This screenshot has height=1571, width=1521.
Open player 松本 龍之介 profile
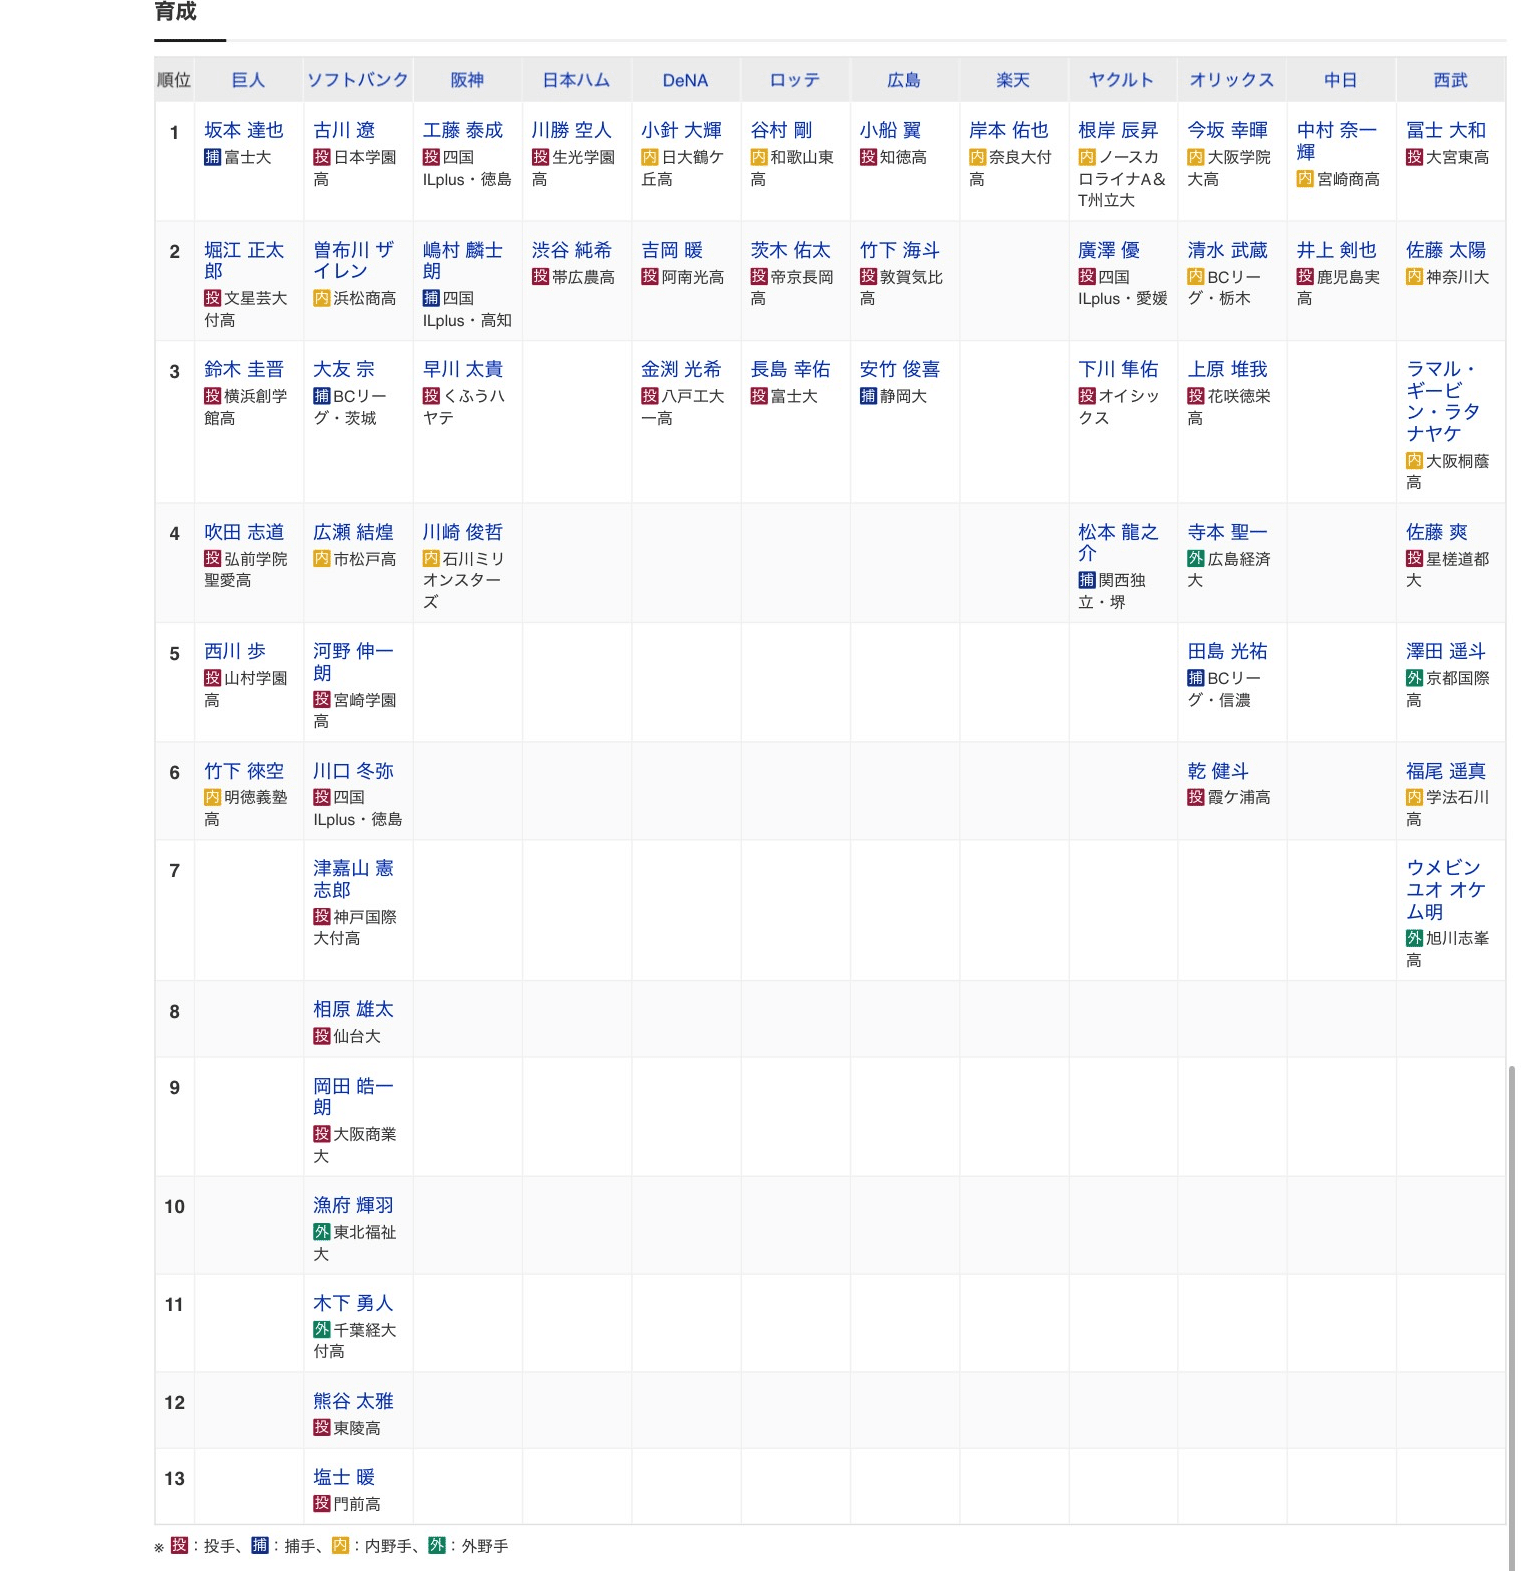pyautogui.click(x=1118, y=542)
